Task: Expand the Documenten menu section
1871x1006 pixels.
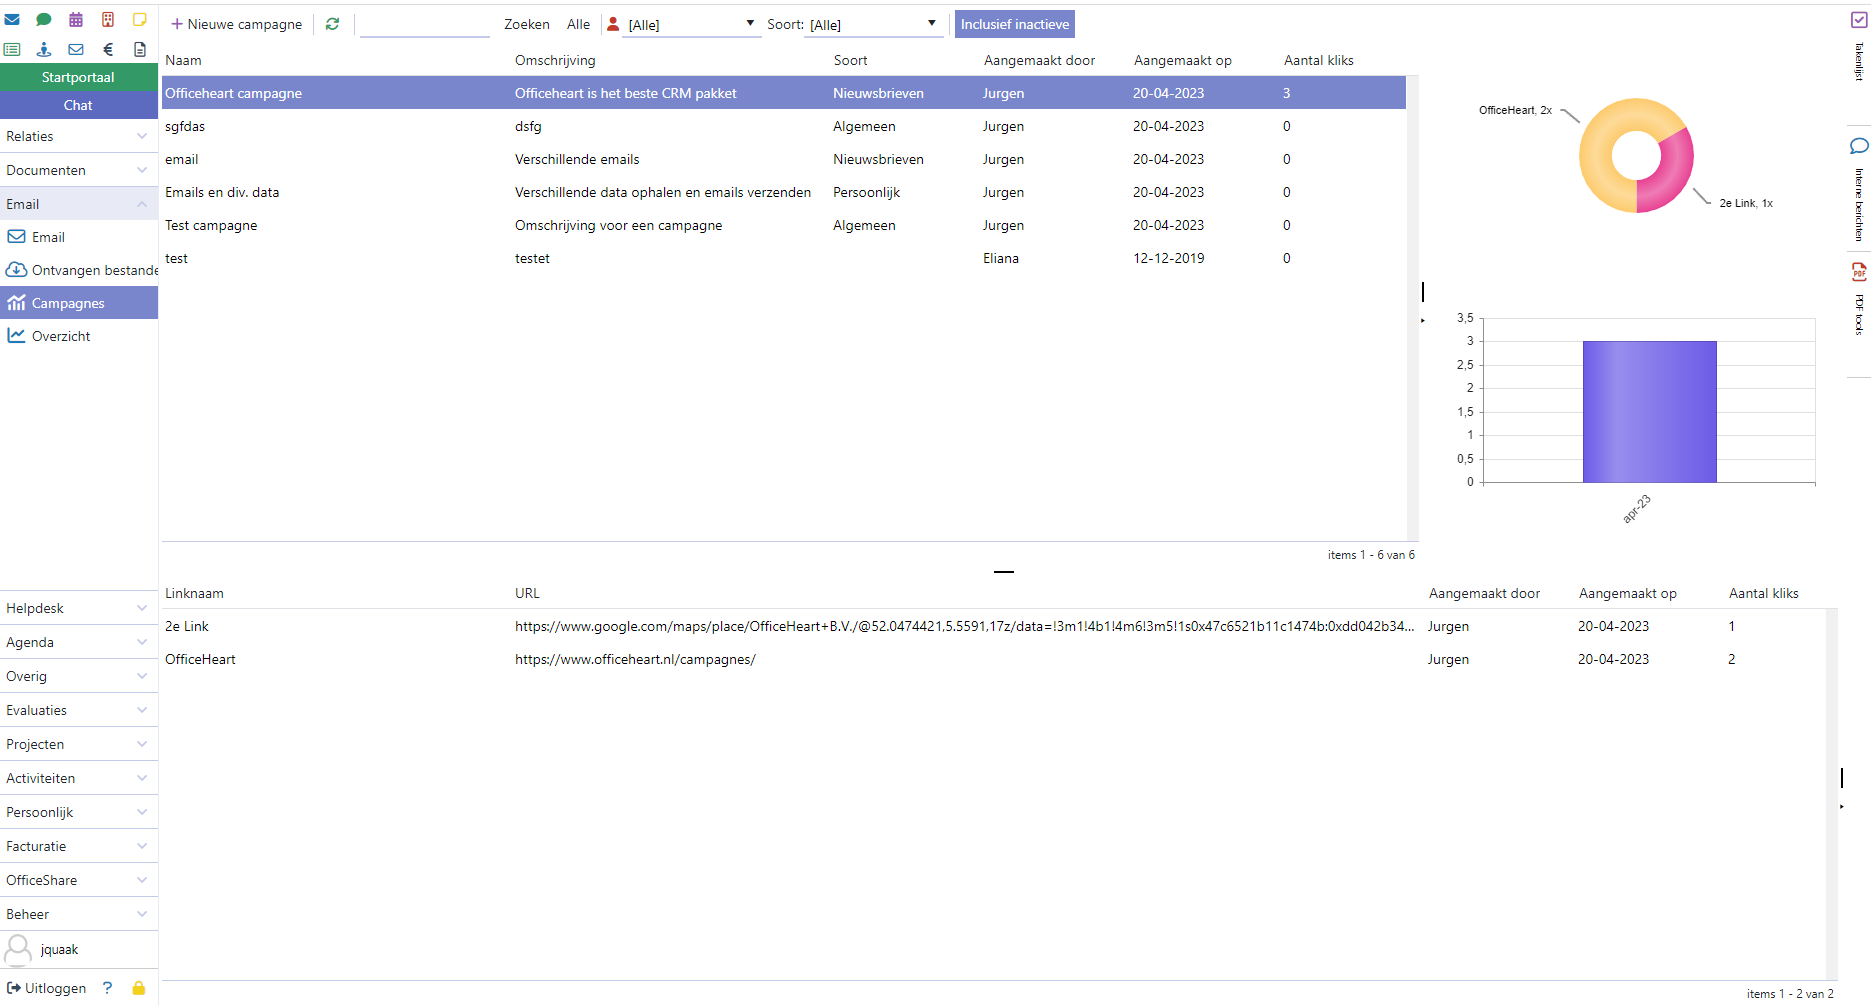Action: coord(79,170)
